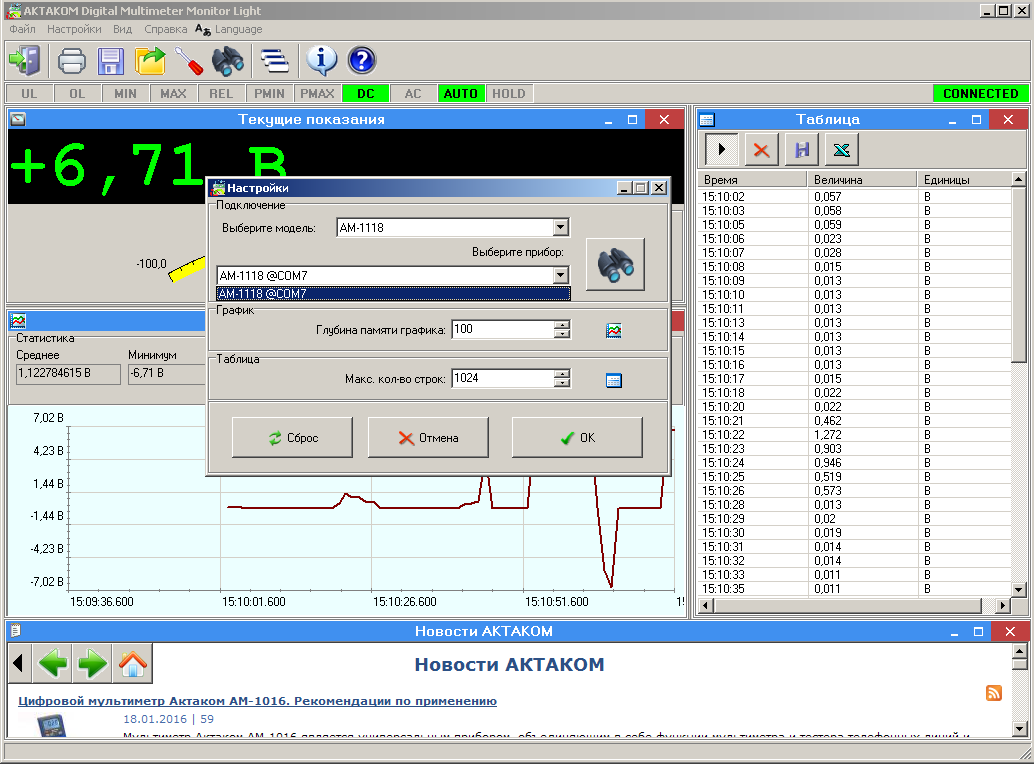Increase graph memory depth spinner

point(562,324)
